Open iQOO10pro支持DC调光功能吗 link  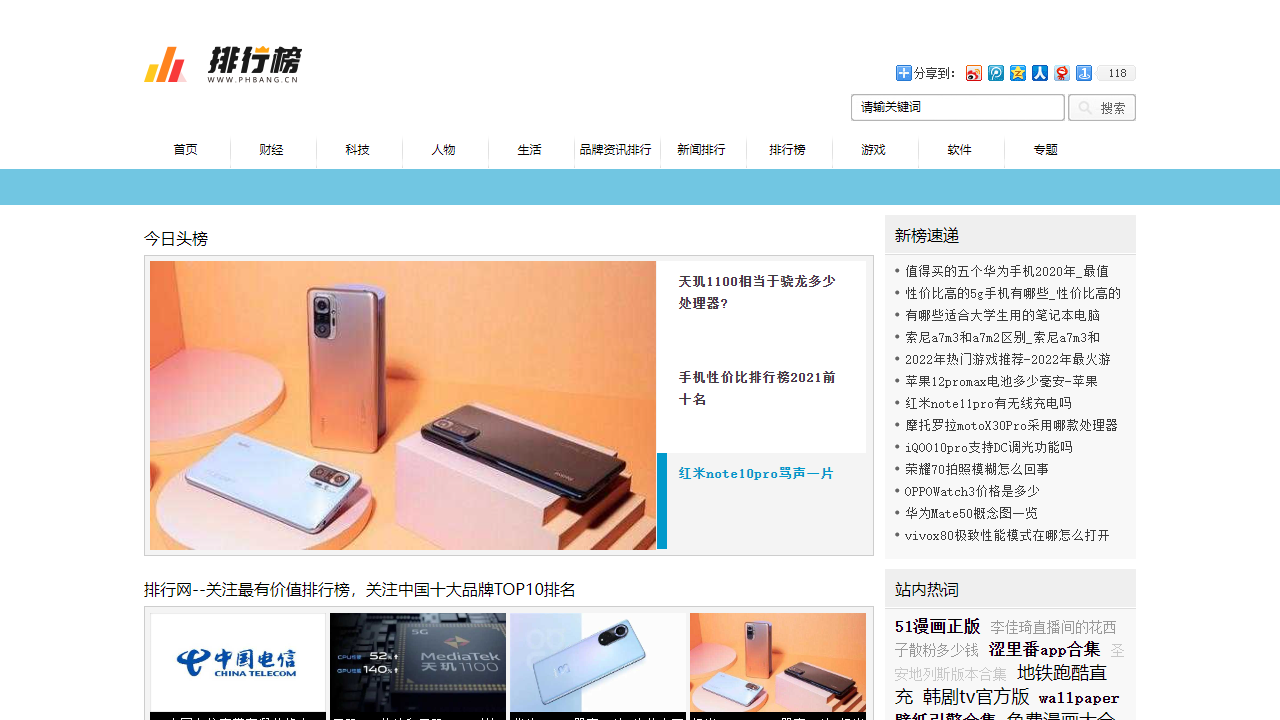pos(989,447)
